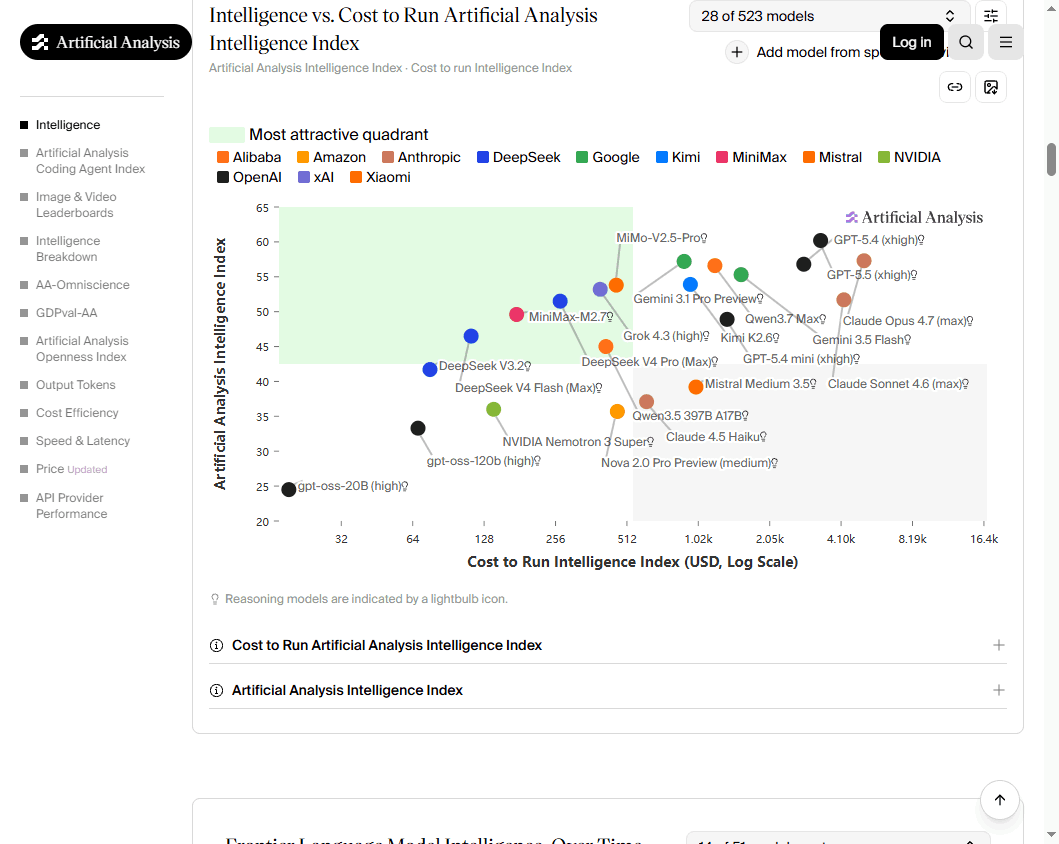Click the Qwen3.5 397B A17B label

pos(690,415)
